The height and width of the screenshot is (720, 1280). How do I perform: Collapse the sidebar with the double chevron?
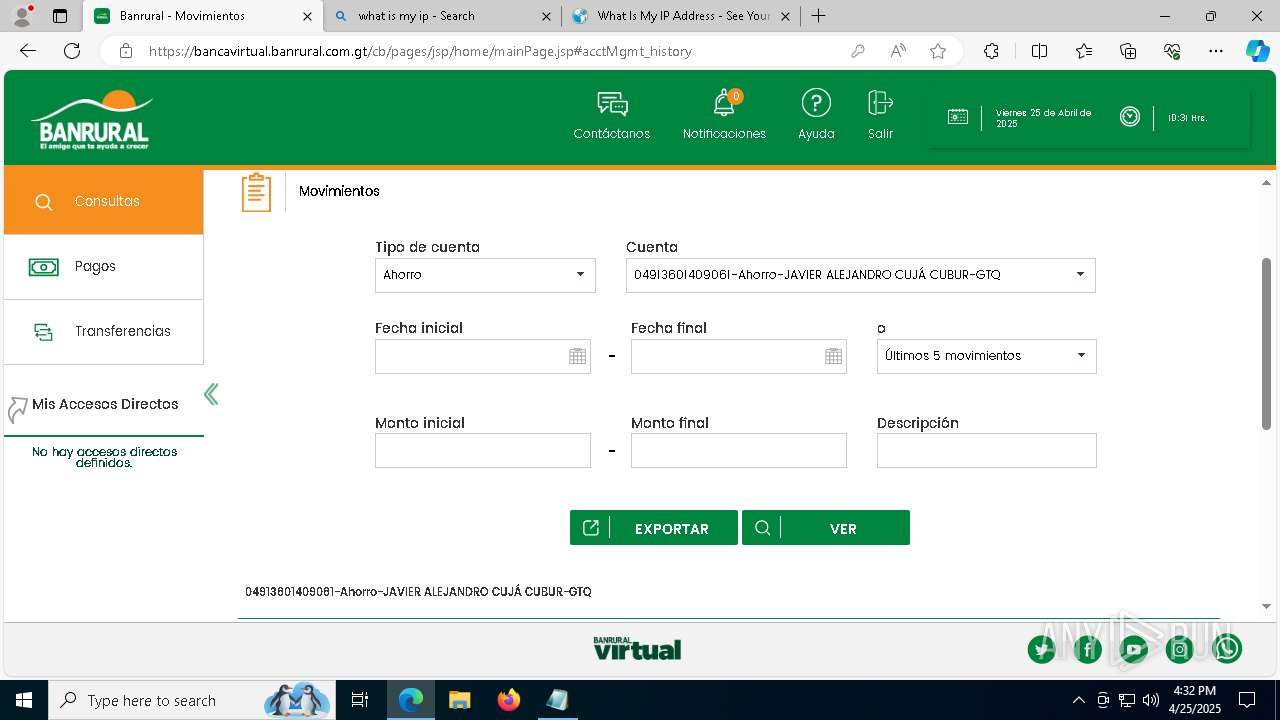[211, 394]
